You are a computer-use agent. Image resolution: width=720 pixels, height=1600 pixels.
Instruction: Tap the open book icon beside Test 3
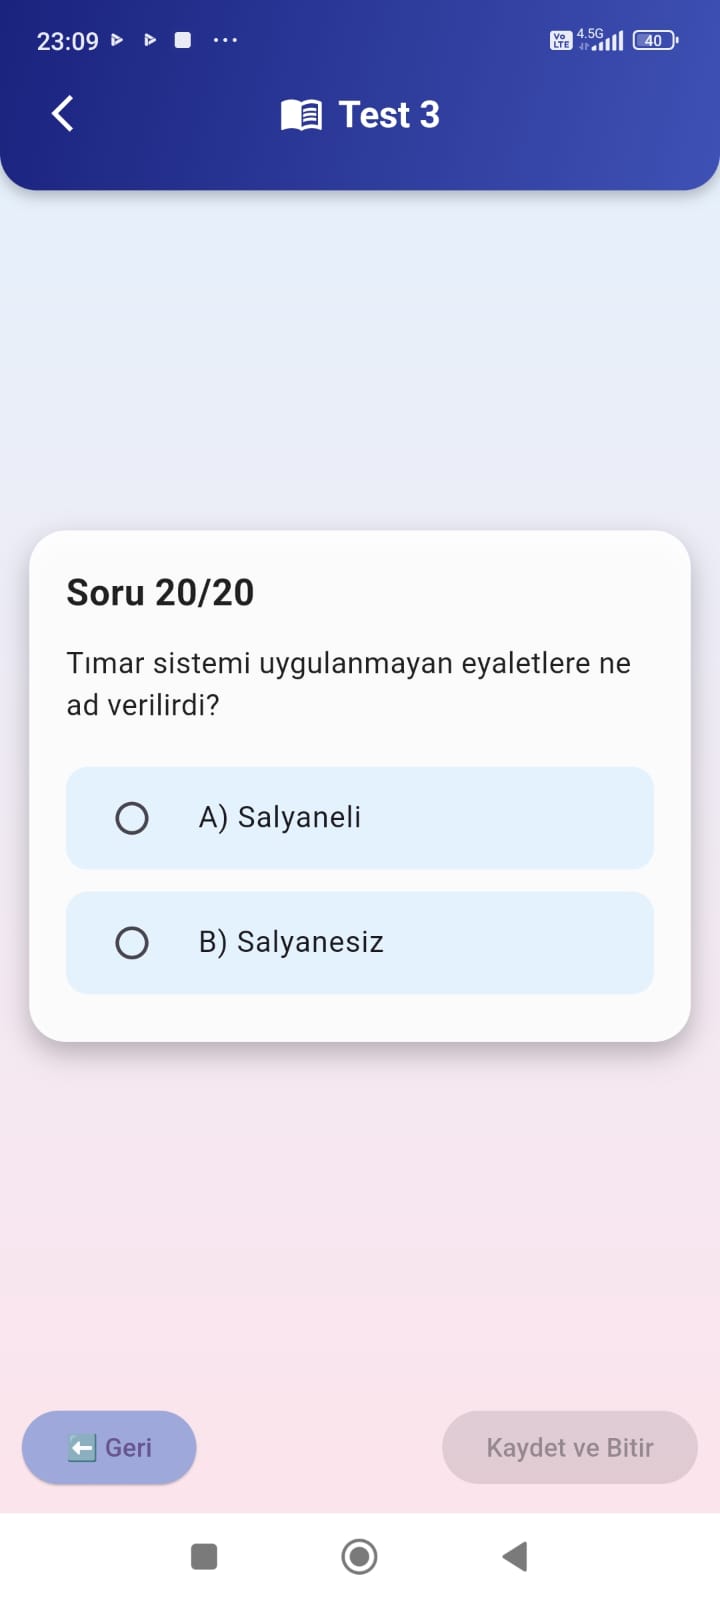point(301,115)
